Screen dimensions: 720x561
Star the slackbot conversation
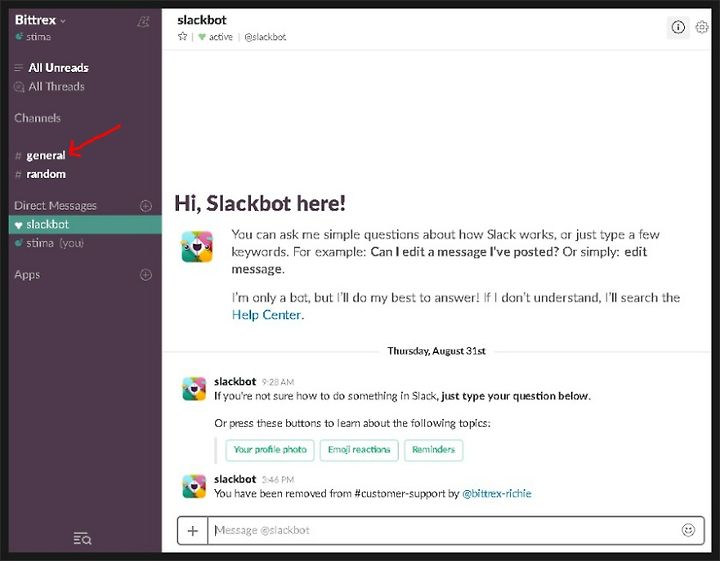point(182,37)
